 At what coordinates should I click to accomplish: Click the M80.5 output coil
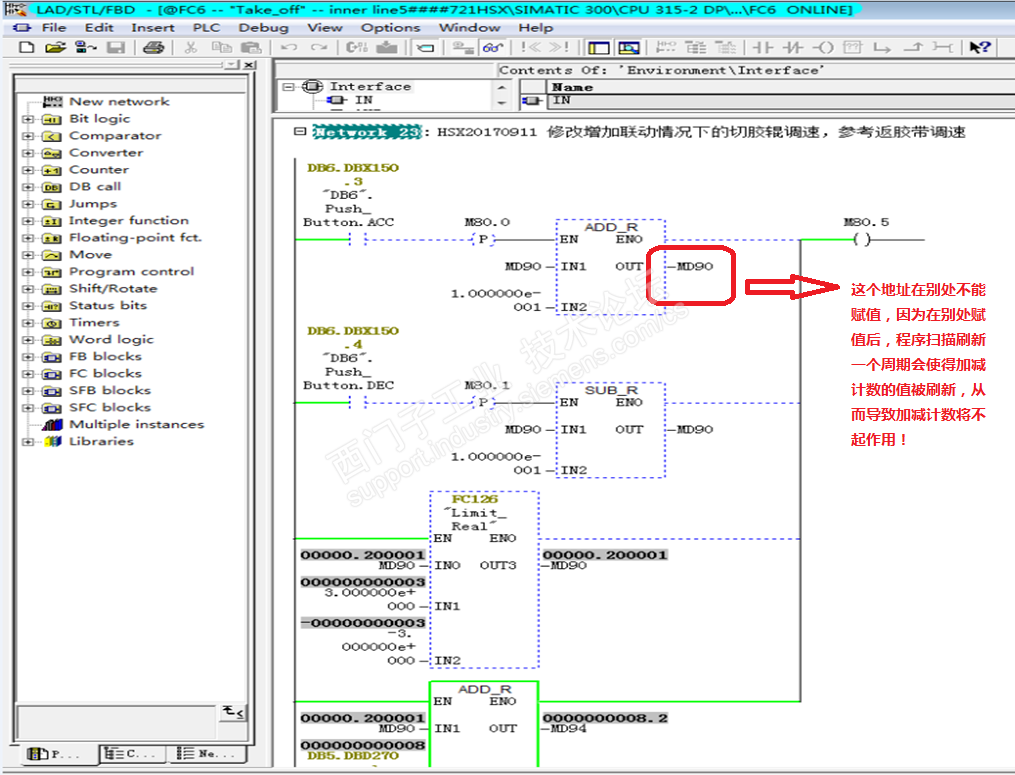(x=862, y=239)
